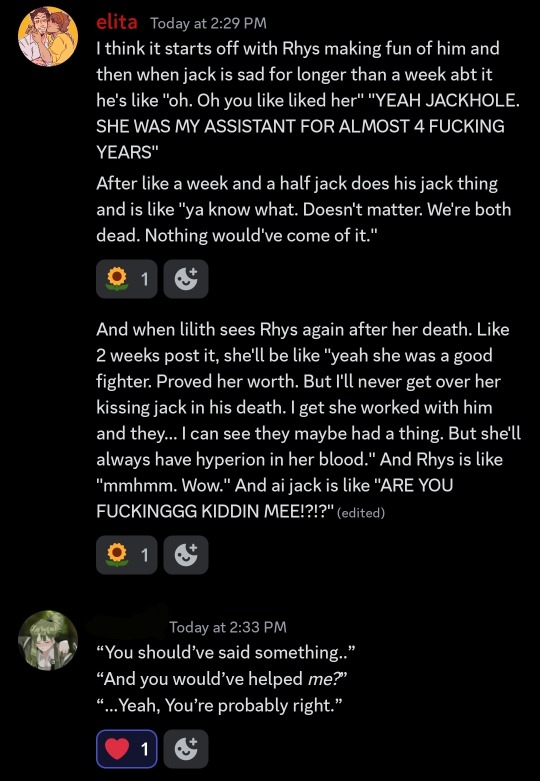Select the "And when lilith sees Rhys again" line
Image resolution: width=540 pixels, height=781 pixels.
302,330
